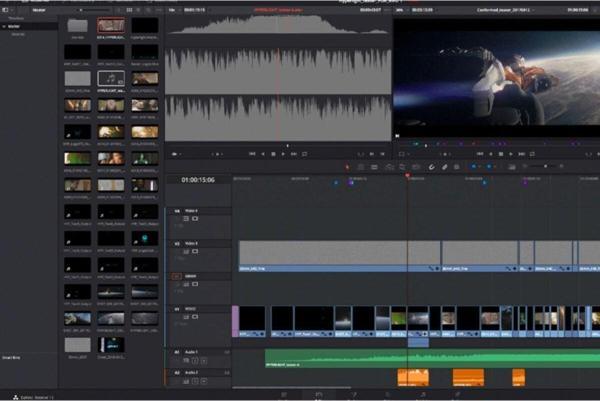Toggle linked selection chain icon
Screen dimensions: 600x401
[444, 167]
